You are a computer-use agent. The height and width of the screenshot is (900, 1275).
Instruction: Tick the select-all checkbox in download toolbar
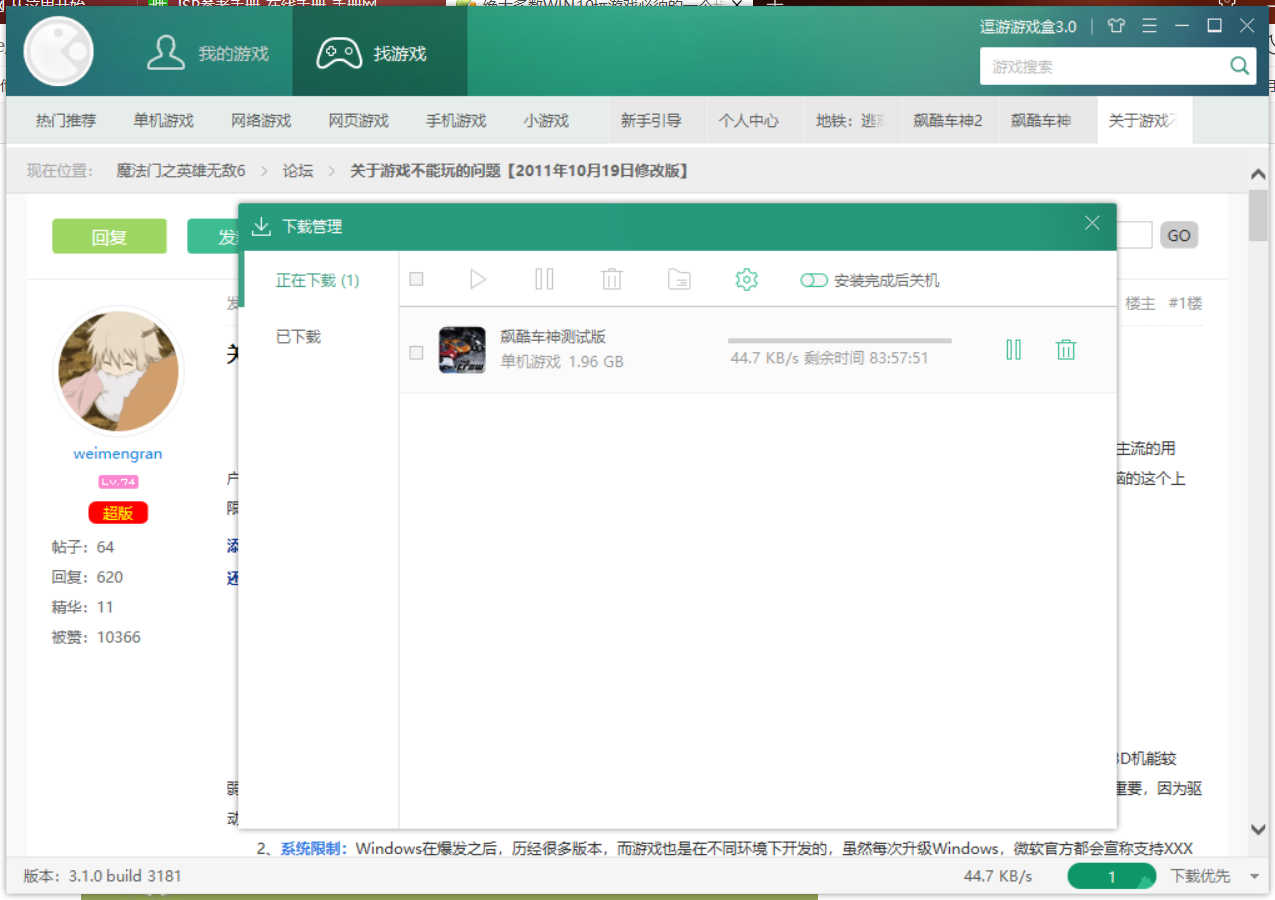416,279
